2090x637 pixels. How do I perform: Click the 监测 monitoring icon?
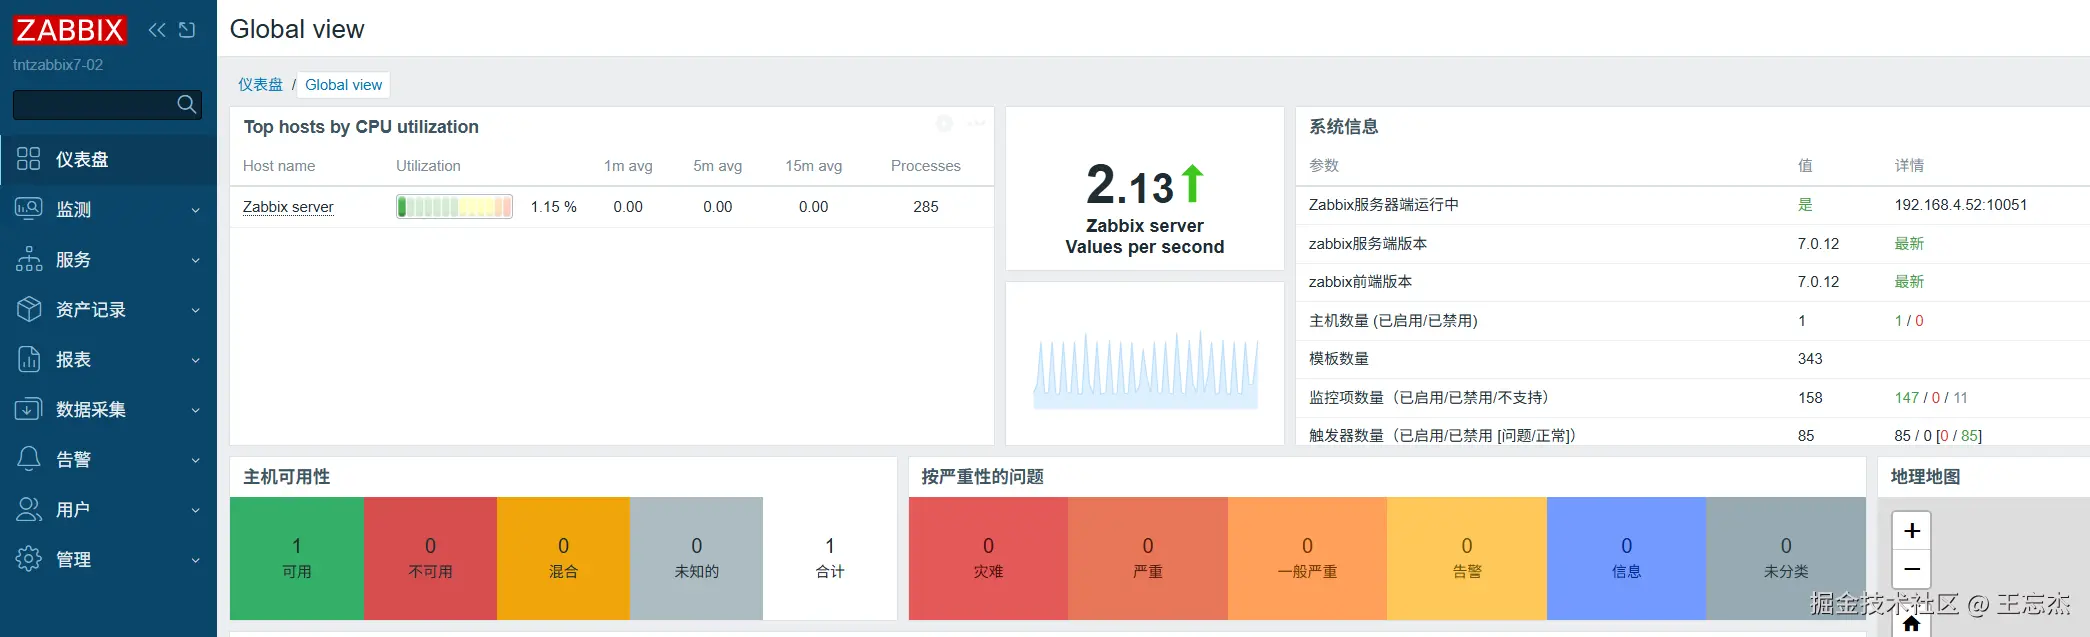[x=29, y=209]
